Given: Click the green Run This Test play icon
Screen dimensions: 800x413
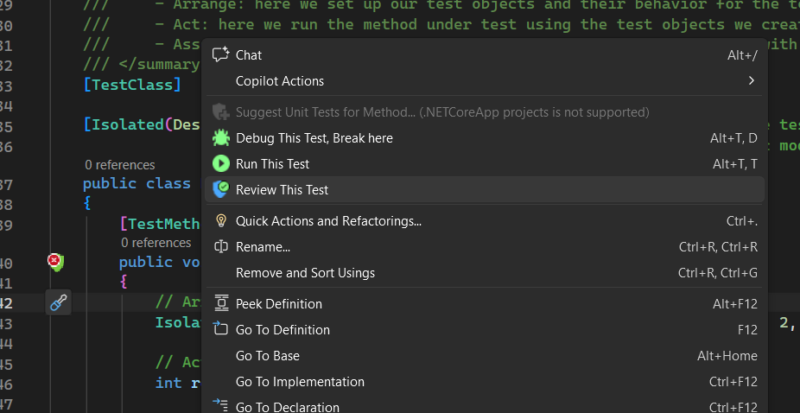Looking at the screenshot, I should pyautogui.click(x=221, y=164).
